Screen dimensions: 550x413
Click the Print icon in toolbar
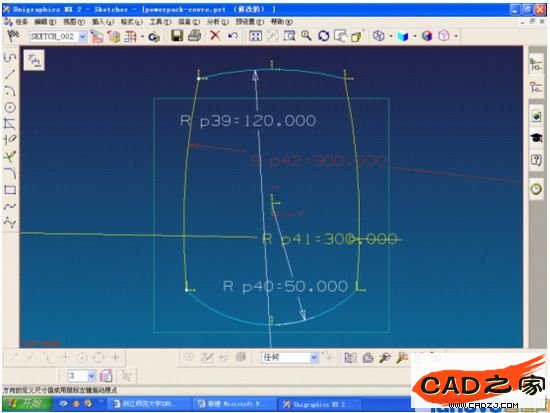[195, 36]
